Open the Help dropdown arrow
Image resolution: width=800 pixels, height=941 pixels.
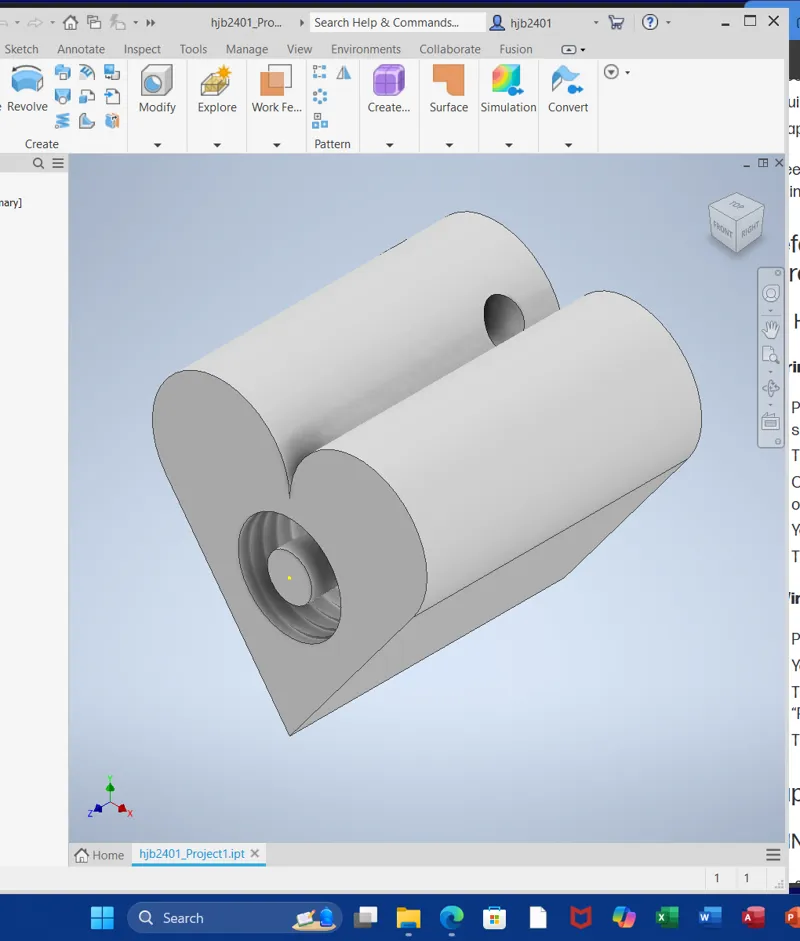668,23
